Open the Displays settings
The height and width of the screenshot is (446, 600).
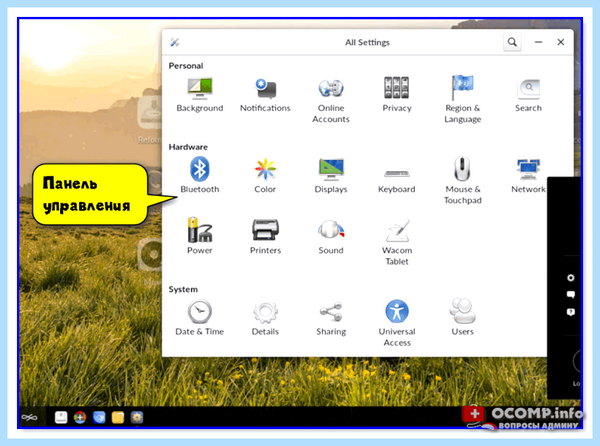coord(331,175)
